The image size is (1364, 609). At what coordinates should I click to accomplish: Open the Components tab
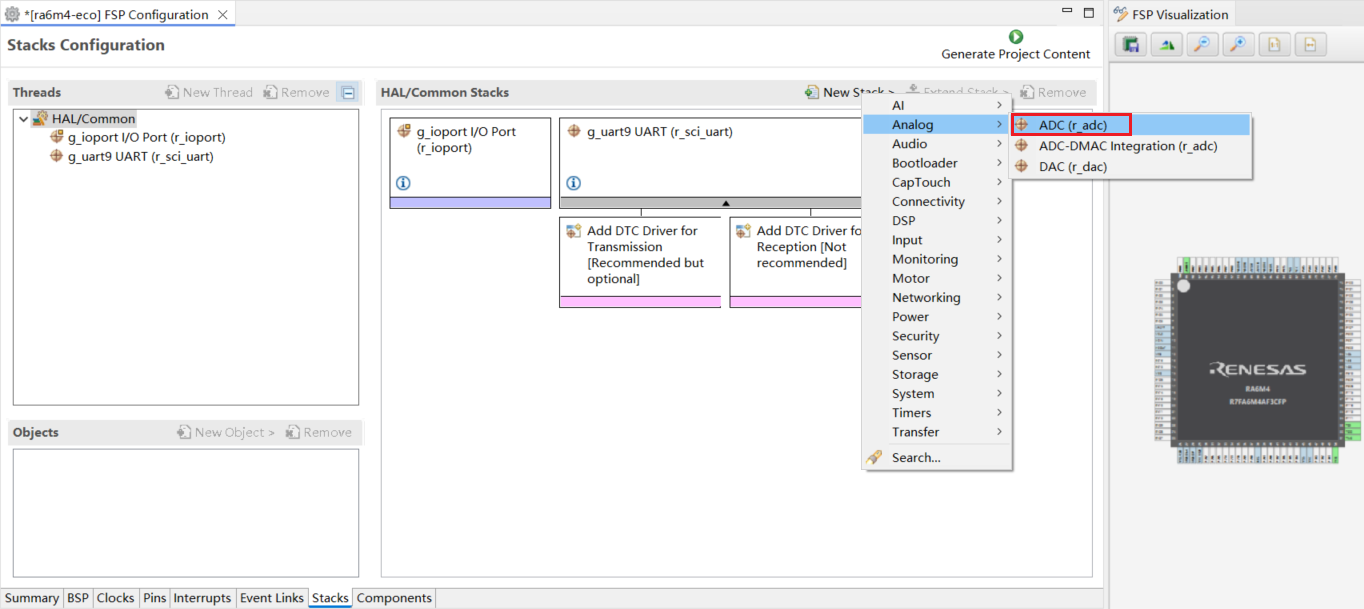click(394, 598)
